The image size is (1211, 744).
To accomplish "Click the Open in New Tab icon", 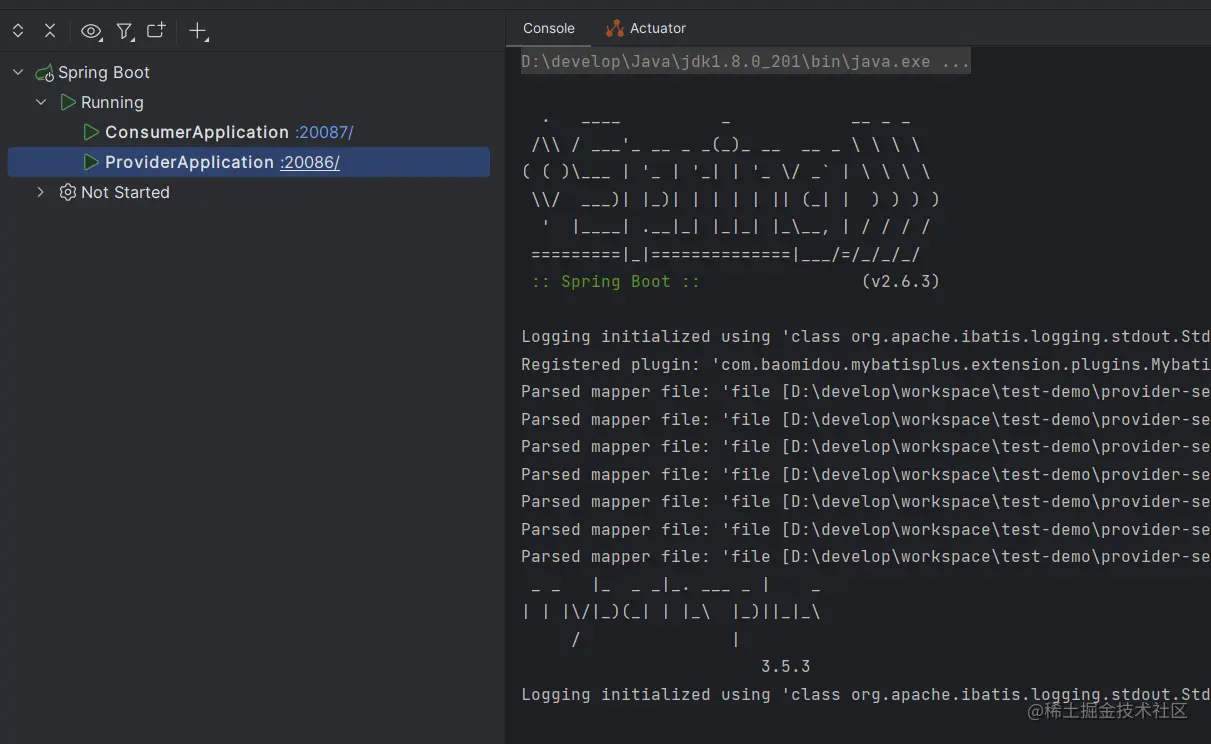I will [156, 31].
